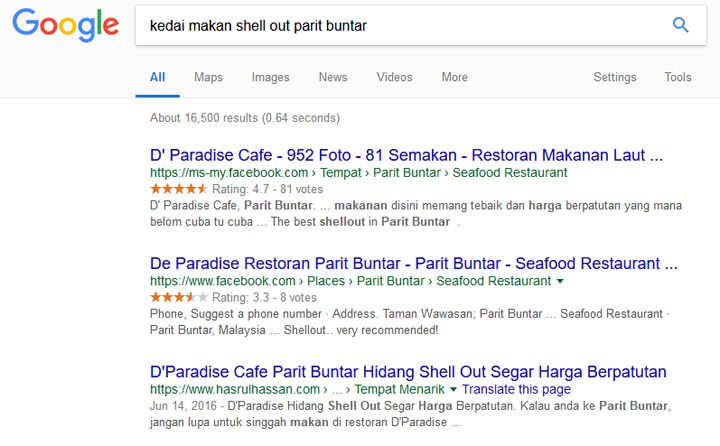Click snippet 'Shellout.. very recommended!'

(x=361, y=330)
